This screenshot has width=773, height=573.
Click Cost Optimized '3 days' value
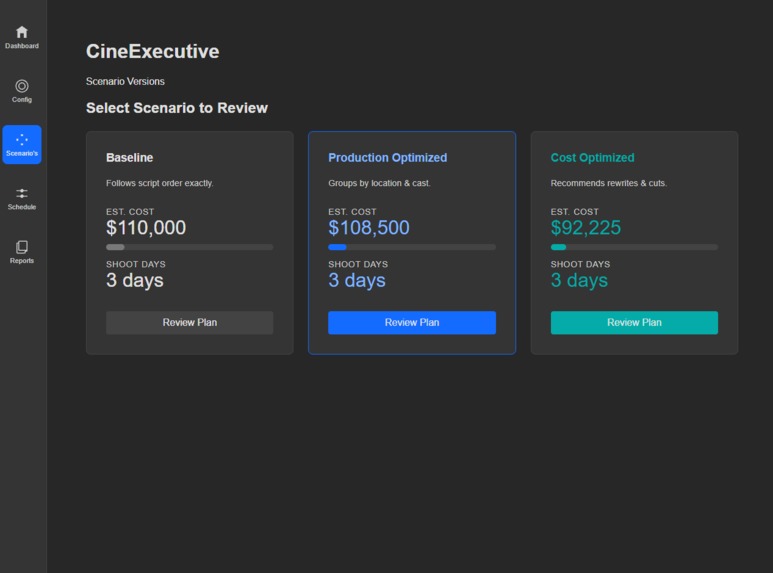click(579, 280)
